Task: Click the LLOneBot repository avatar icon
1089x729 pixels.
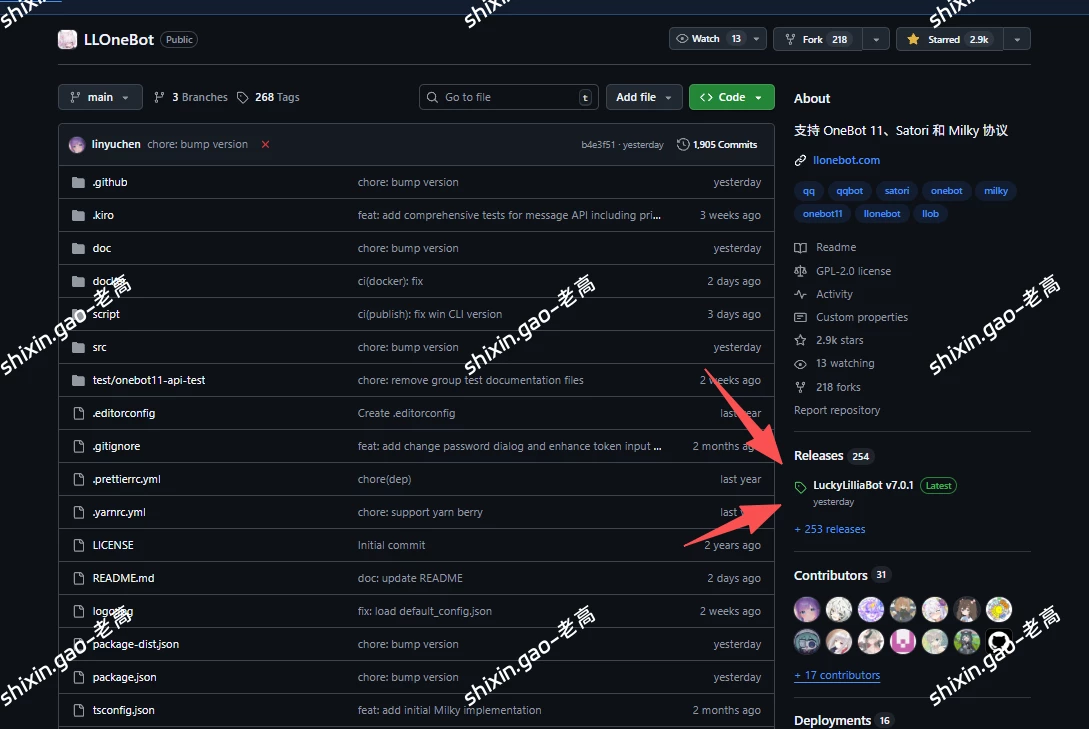Action: click(x=67, y=40)
